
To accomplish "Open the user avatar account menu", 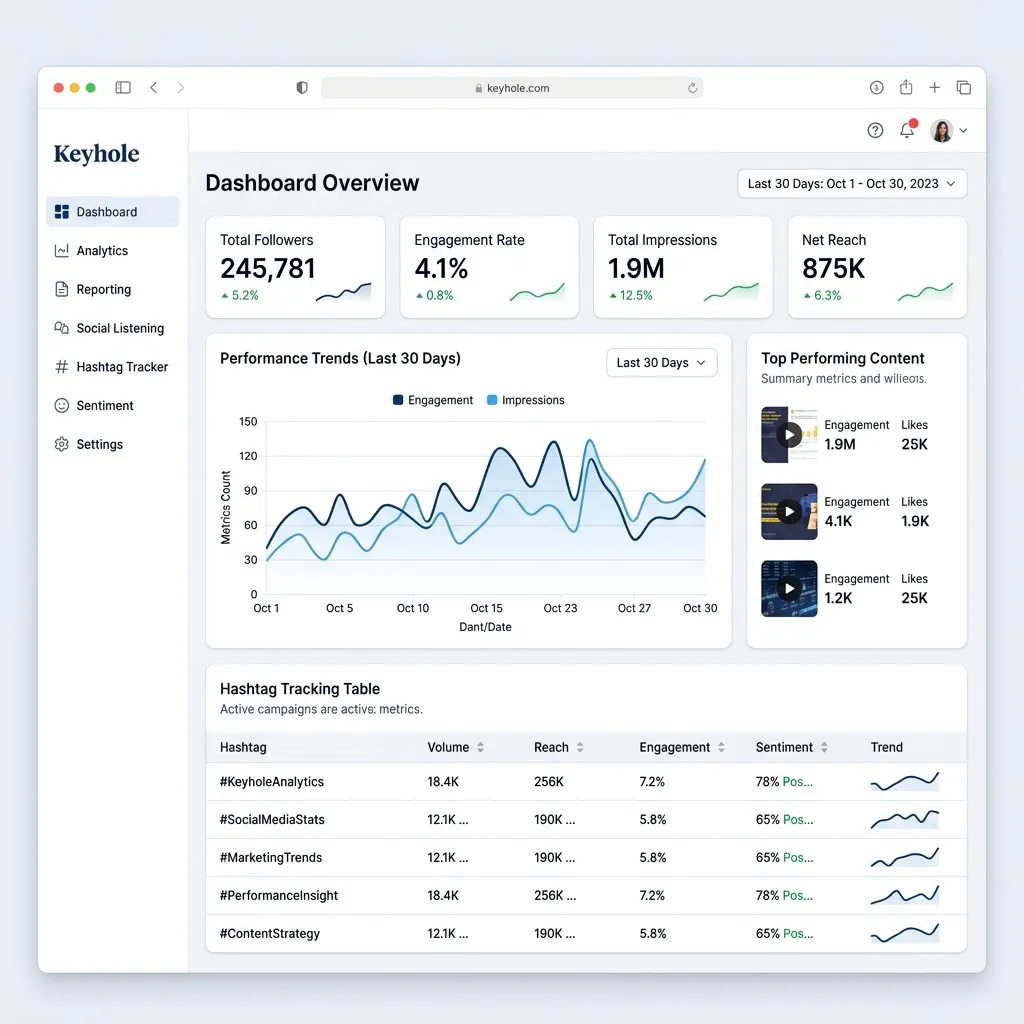I will [x=949, y=131].
